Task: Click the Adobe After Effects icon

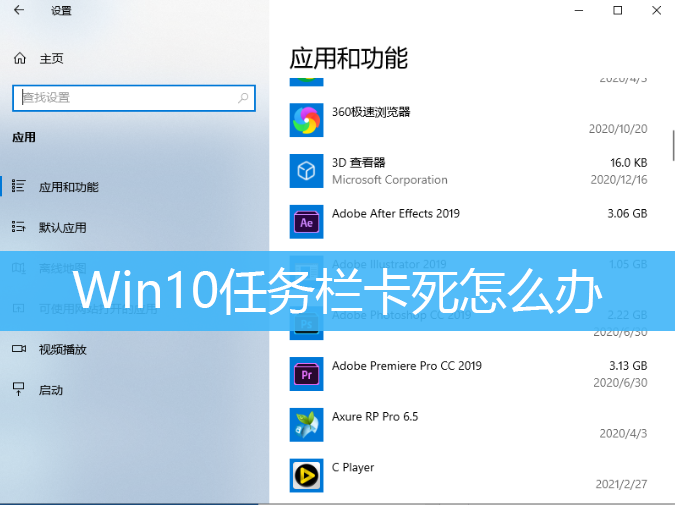Action: [x=305, y=222]
